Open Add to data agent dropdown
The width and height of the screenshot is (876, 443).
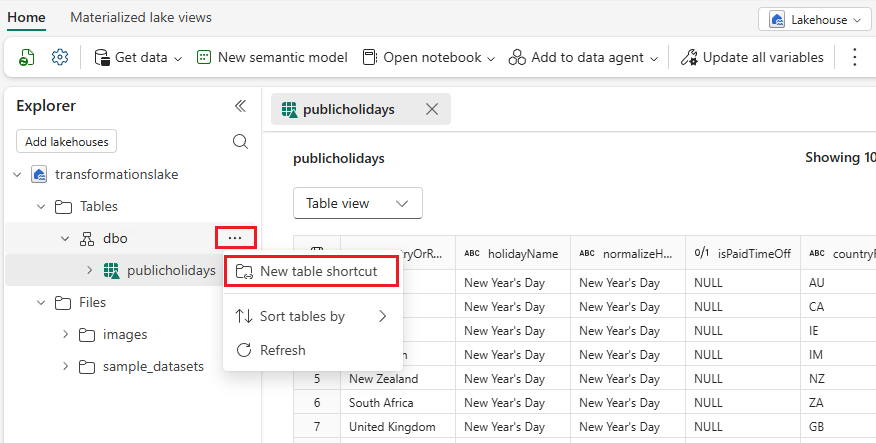584,58
